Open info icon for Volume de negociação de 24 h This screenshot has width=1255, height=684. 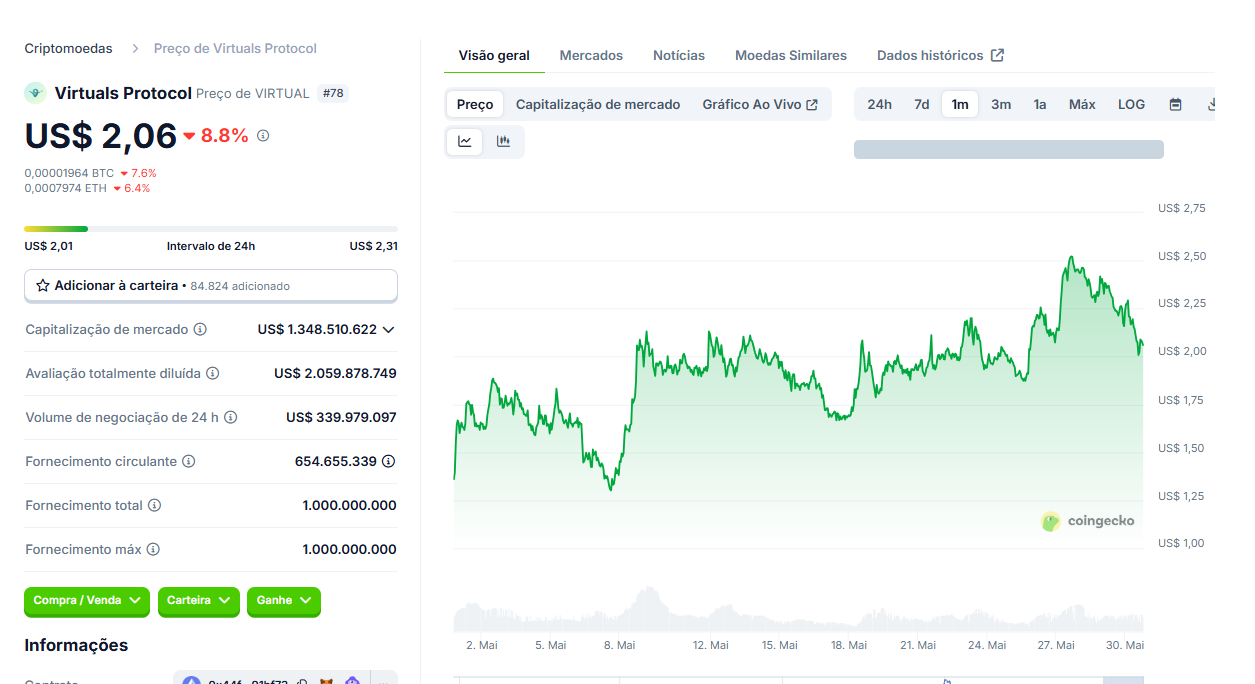(x=230, y=417)
